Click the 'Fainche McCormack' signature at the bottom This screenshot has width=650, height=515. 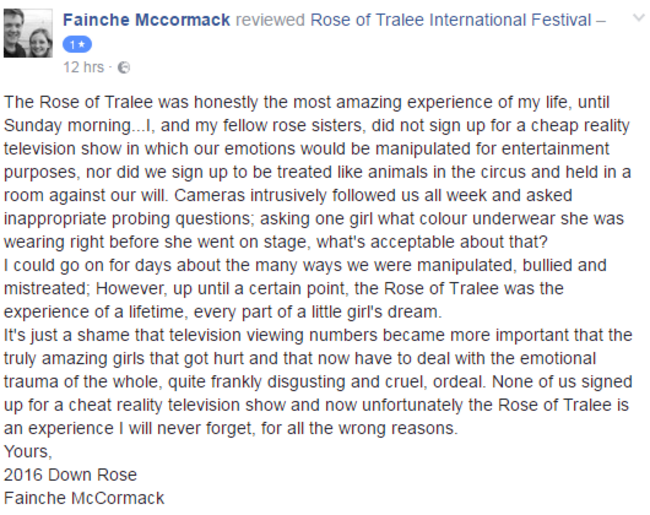pos(84,498)
